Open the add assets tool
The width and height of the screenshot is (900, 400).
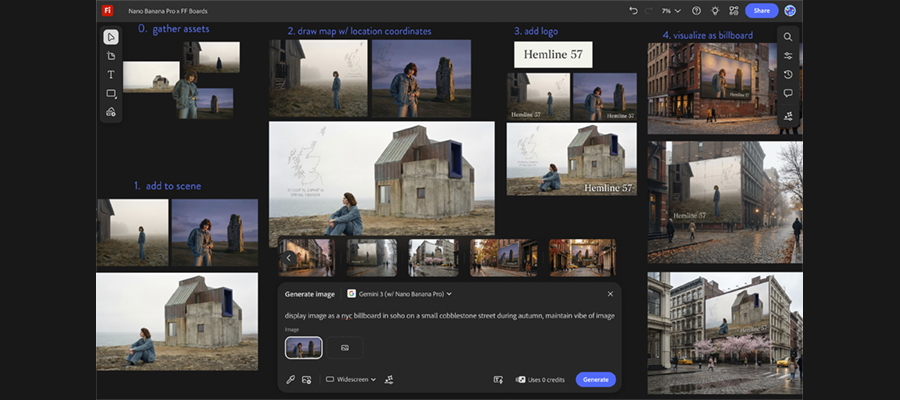click(x=111, y=111)
